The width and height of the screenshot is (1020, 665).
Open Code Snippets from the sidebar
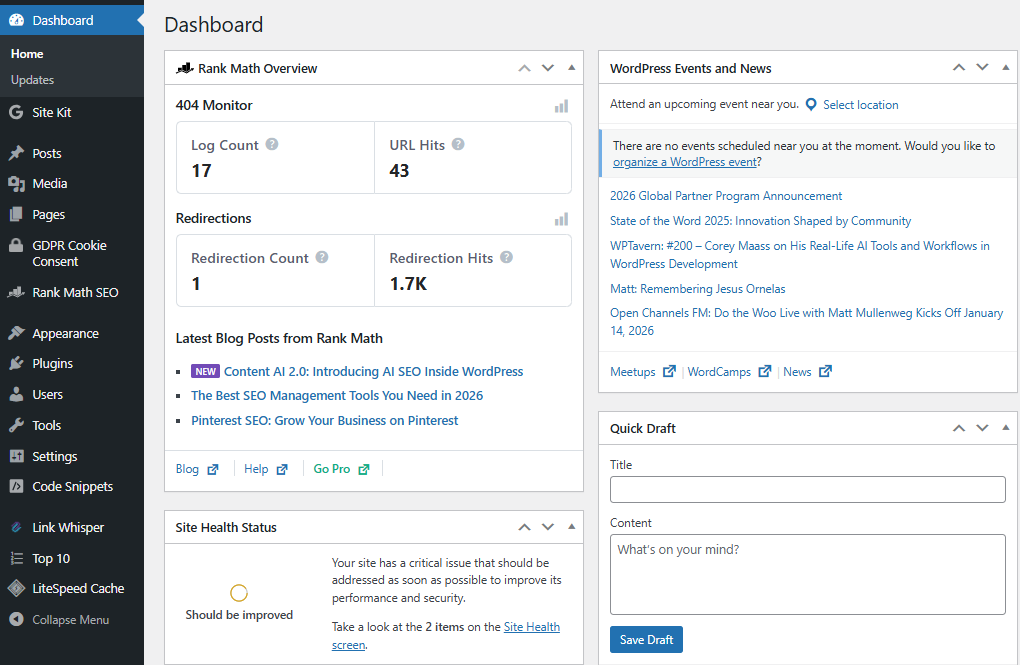click(66, 486)
